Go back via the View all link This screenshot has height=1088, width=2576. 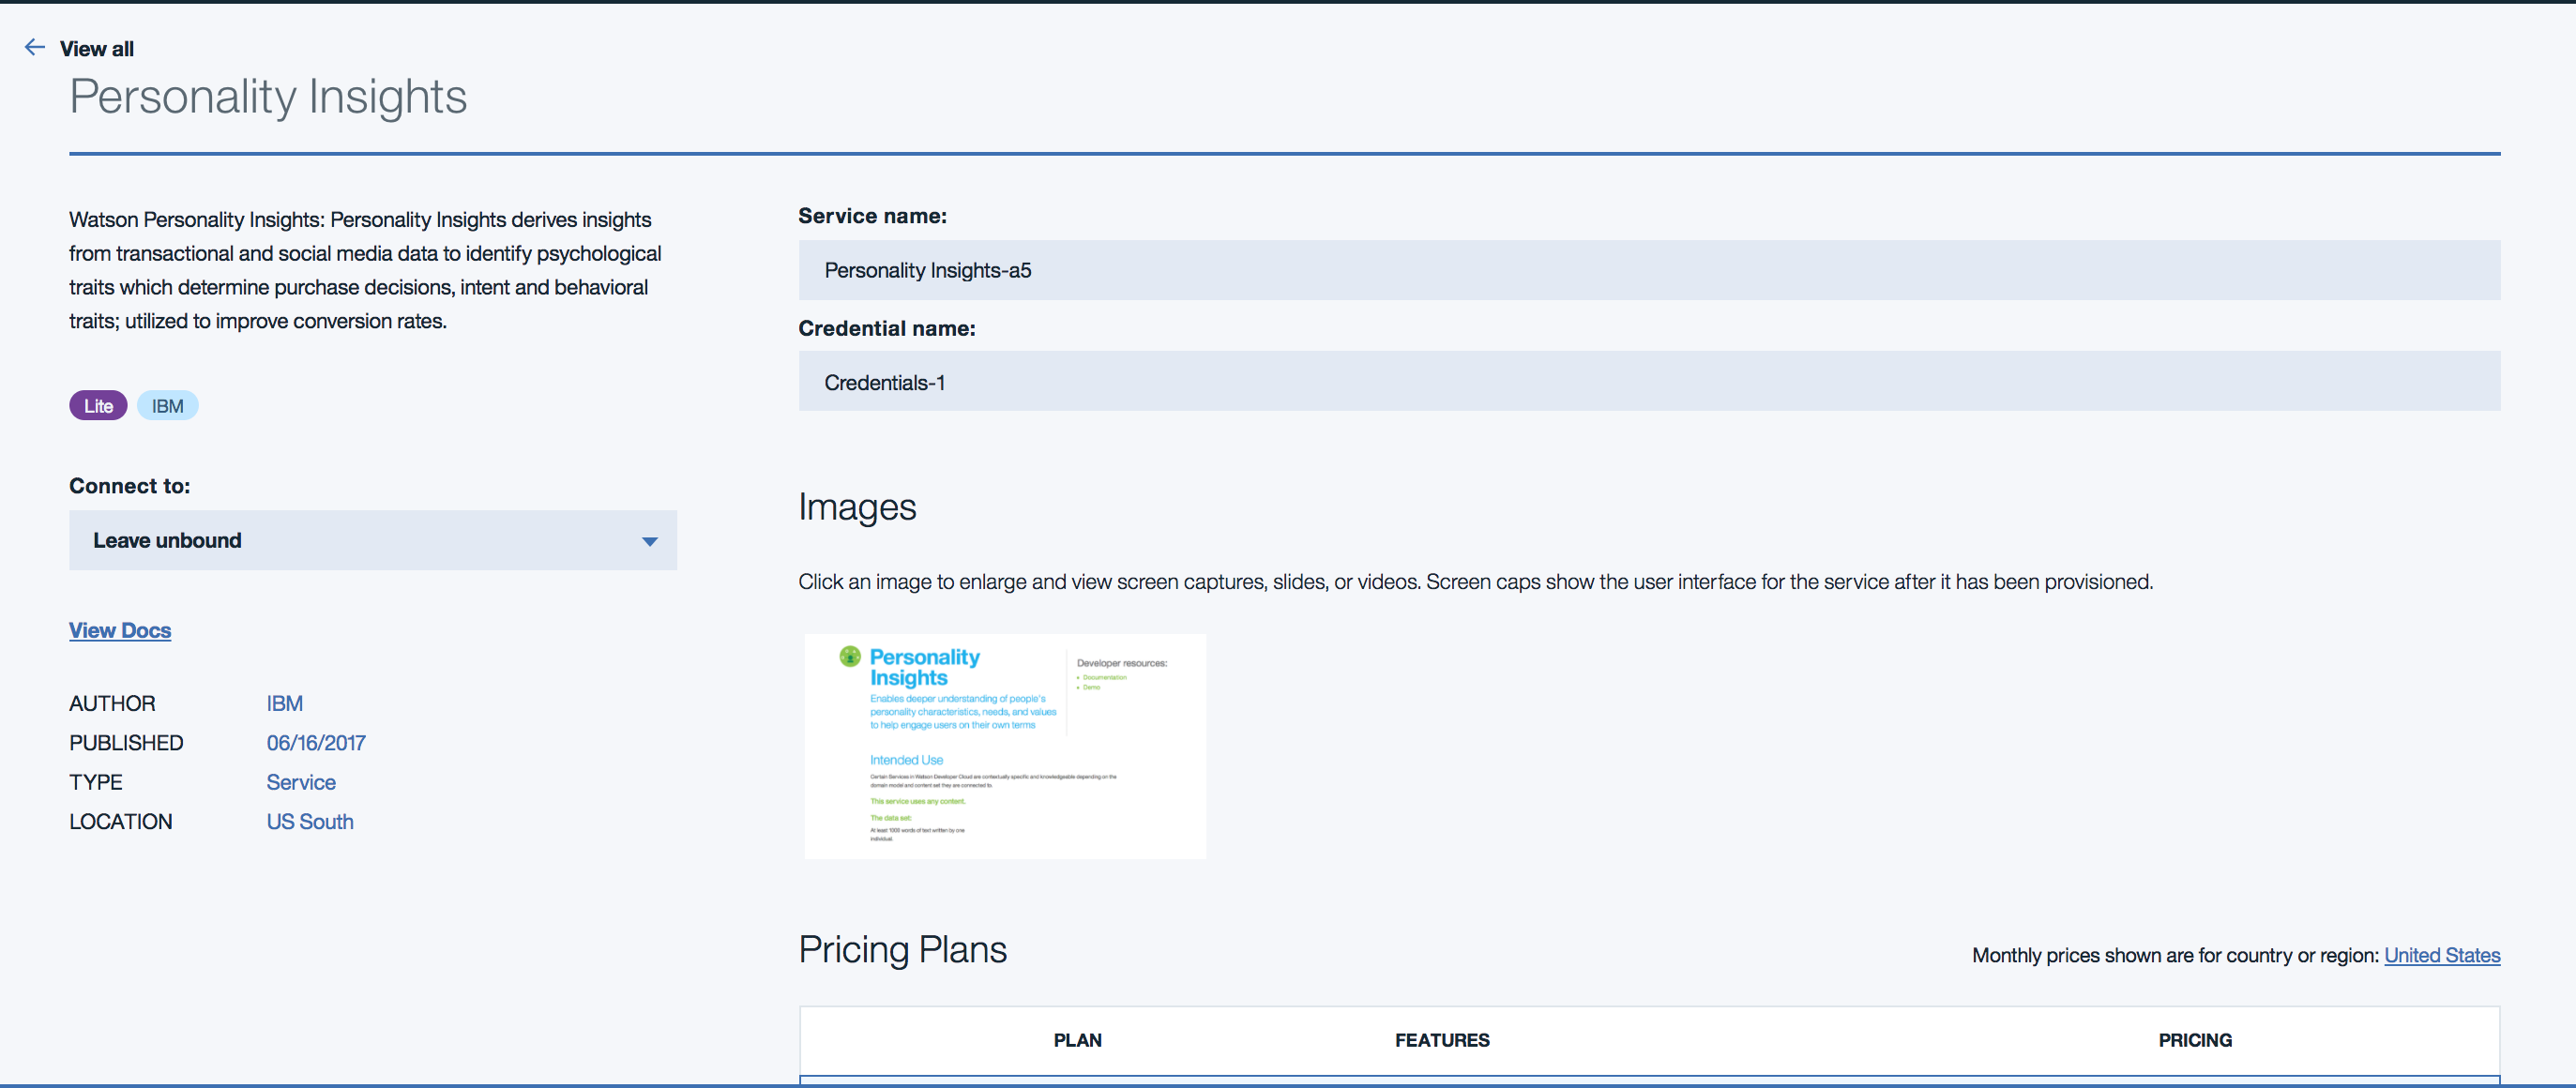click(96, 49)
